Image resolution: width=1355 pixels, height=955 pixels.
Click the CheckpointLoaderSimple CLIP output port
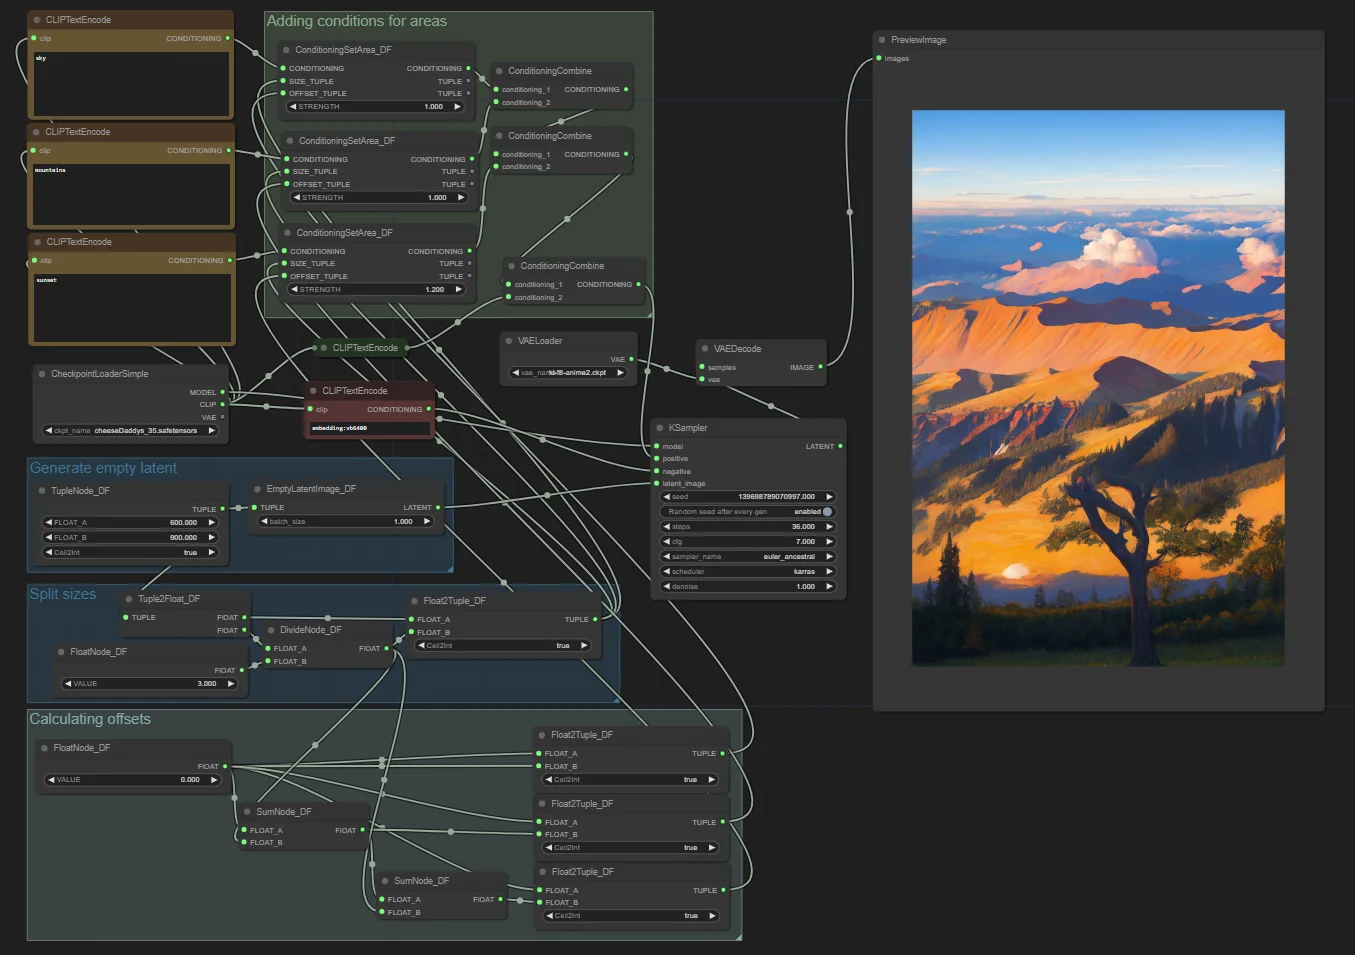point(222,404)
